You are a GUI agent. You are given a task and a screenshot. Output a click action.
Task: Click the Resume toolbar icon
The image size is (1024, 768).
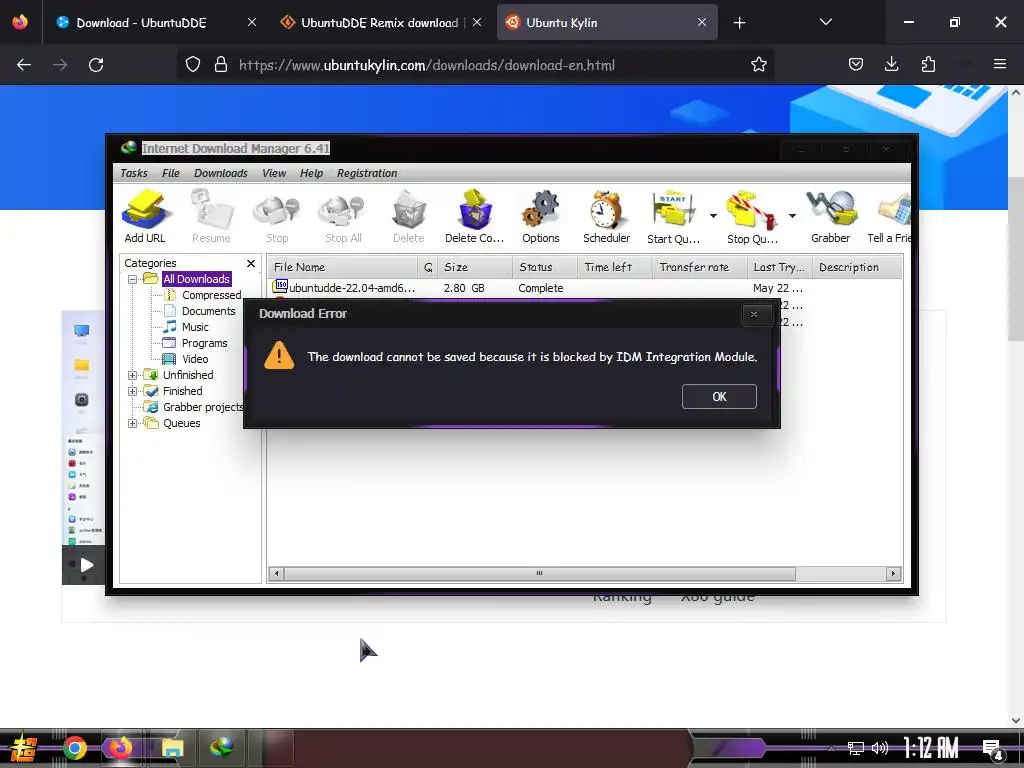click(211, 217)
